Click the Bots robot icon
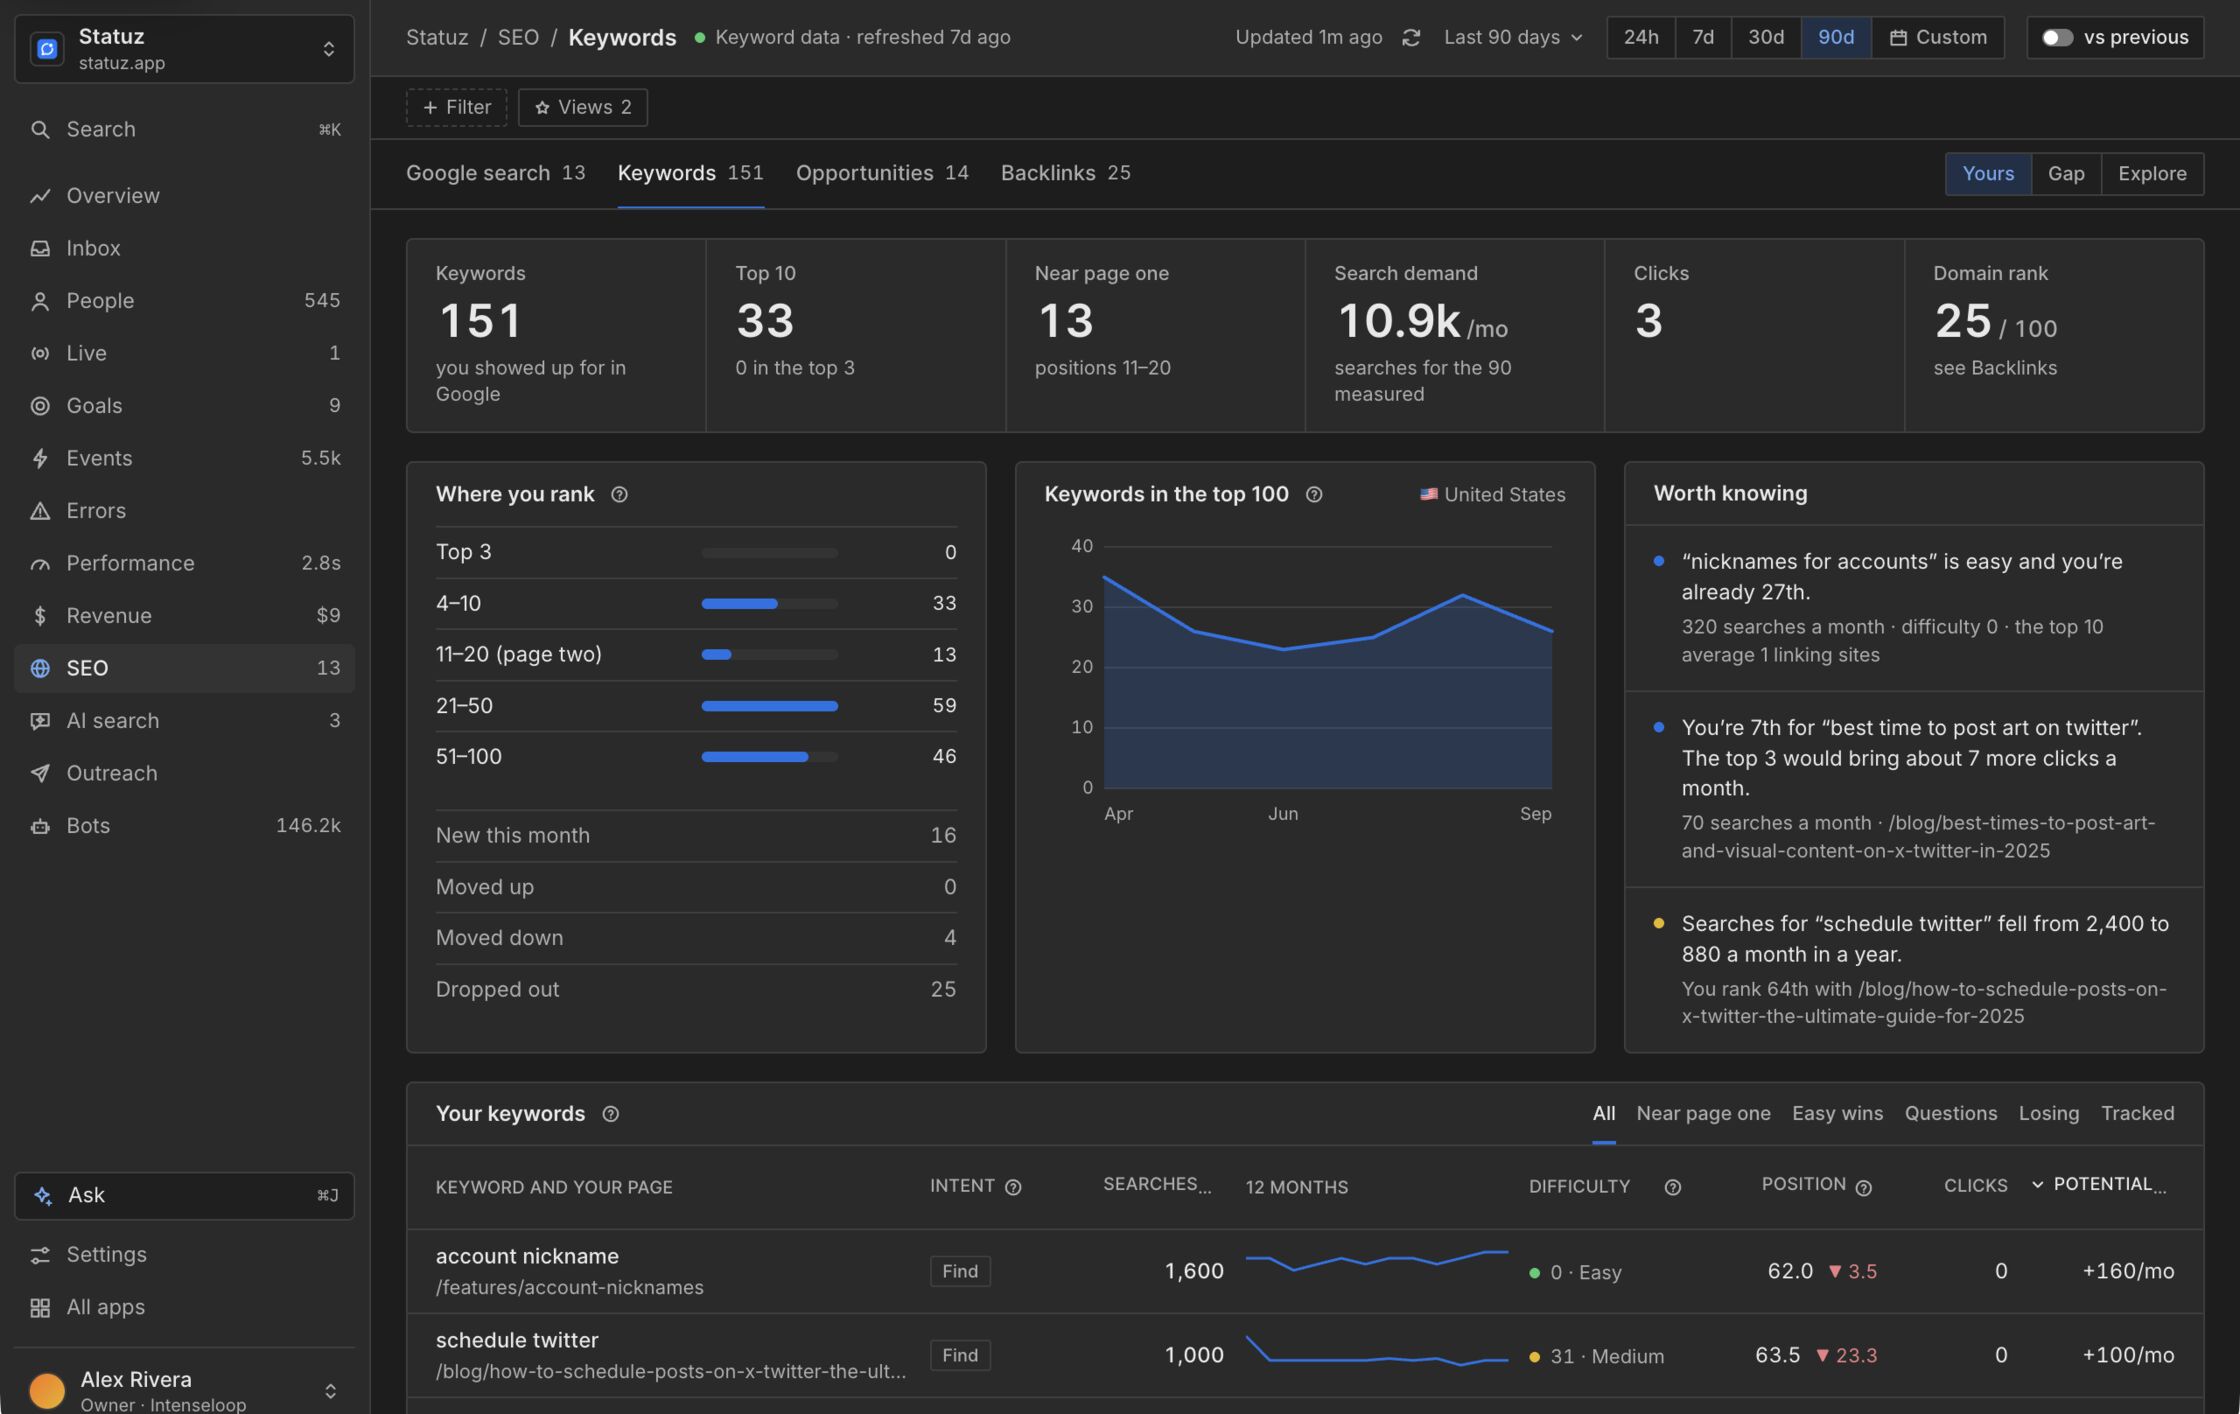This screenshot has height=1414, width=2240. point(40,826)
